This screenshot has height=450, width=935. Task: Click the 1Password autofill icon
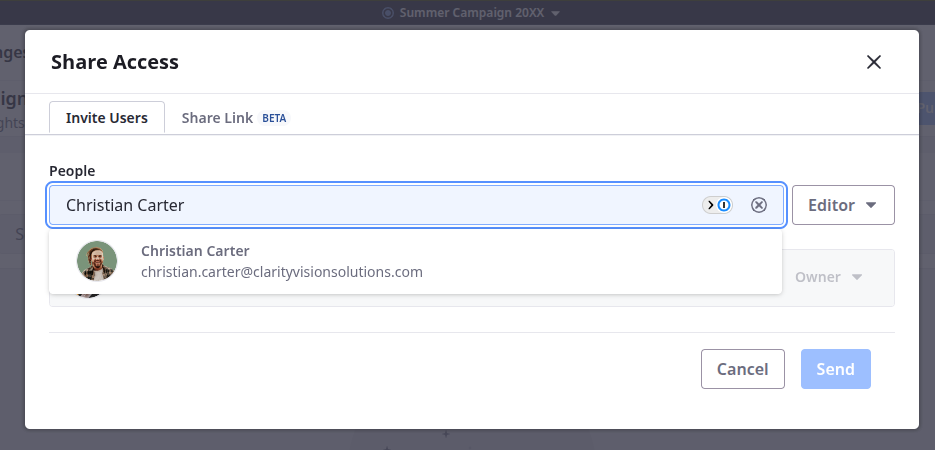[719, 205]
